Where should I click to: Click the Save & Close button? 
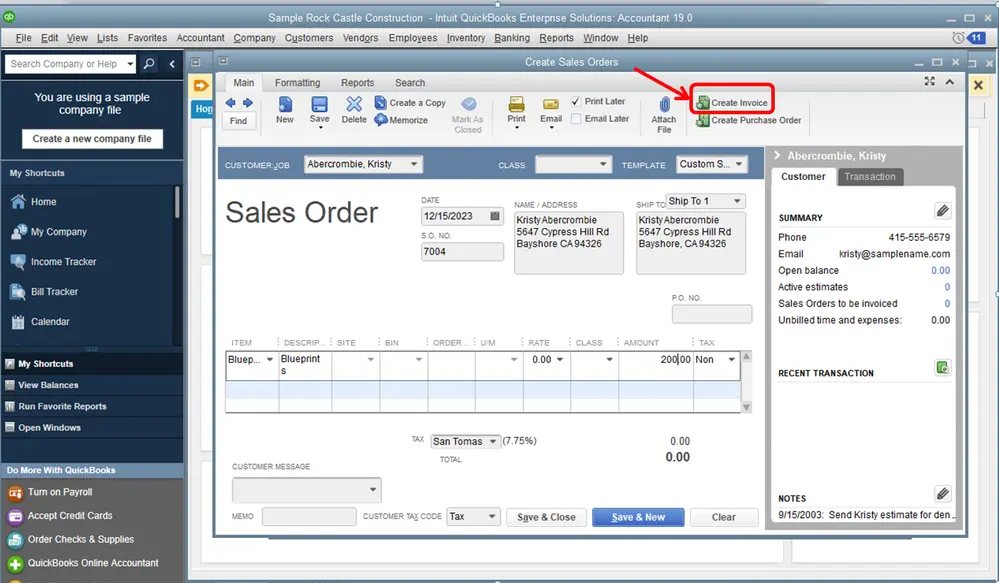coord(548,517)
